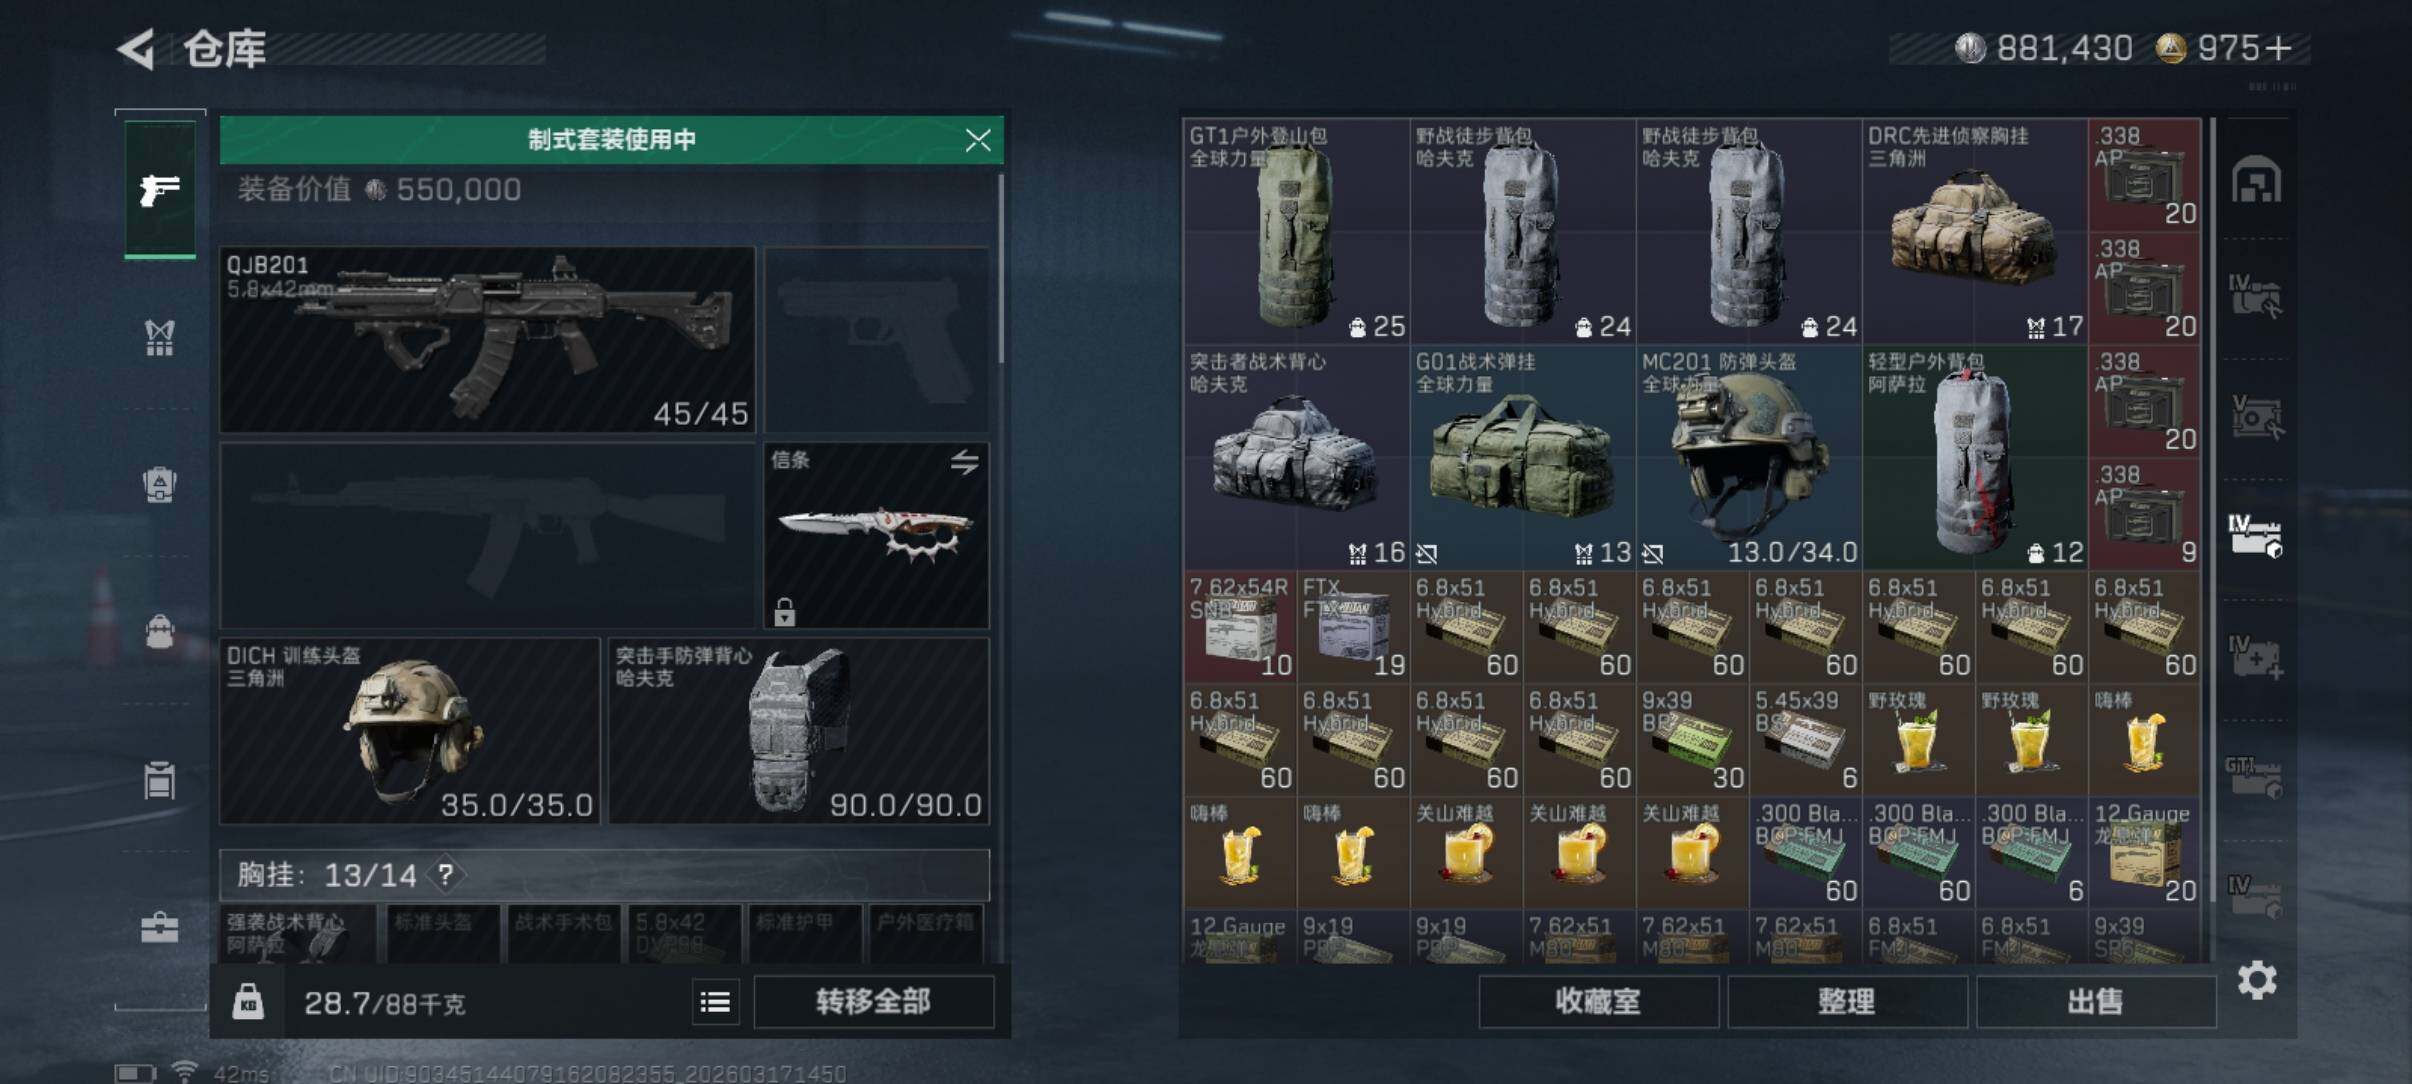Click the 转移全部 button
This screenshot has width=2412, height=1084.
[873, 1001]
